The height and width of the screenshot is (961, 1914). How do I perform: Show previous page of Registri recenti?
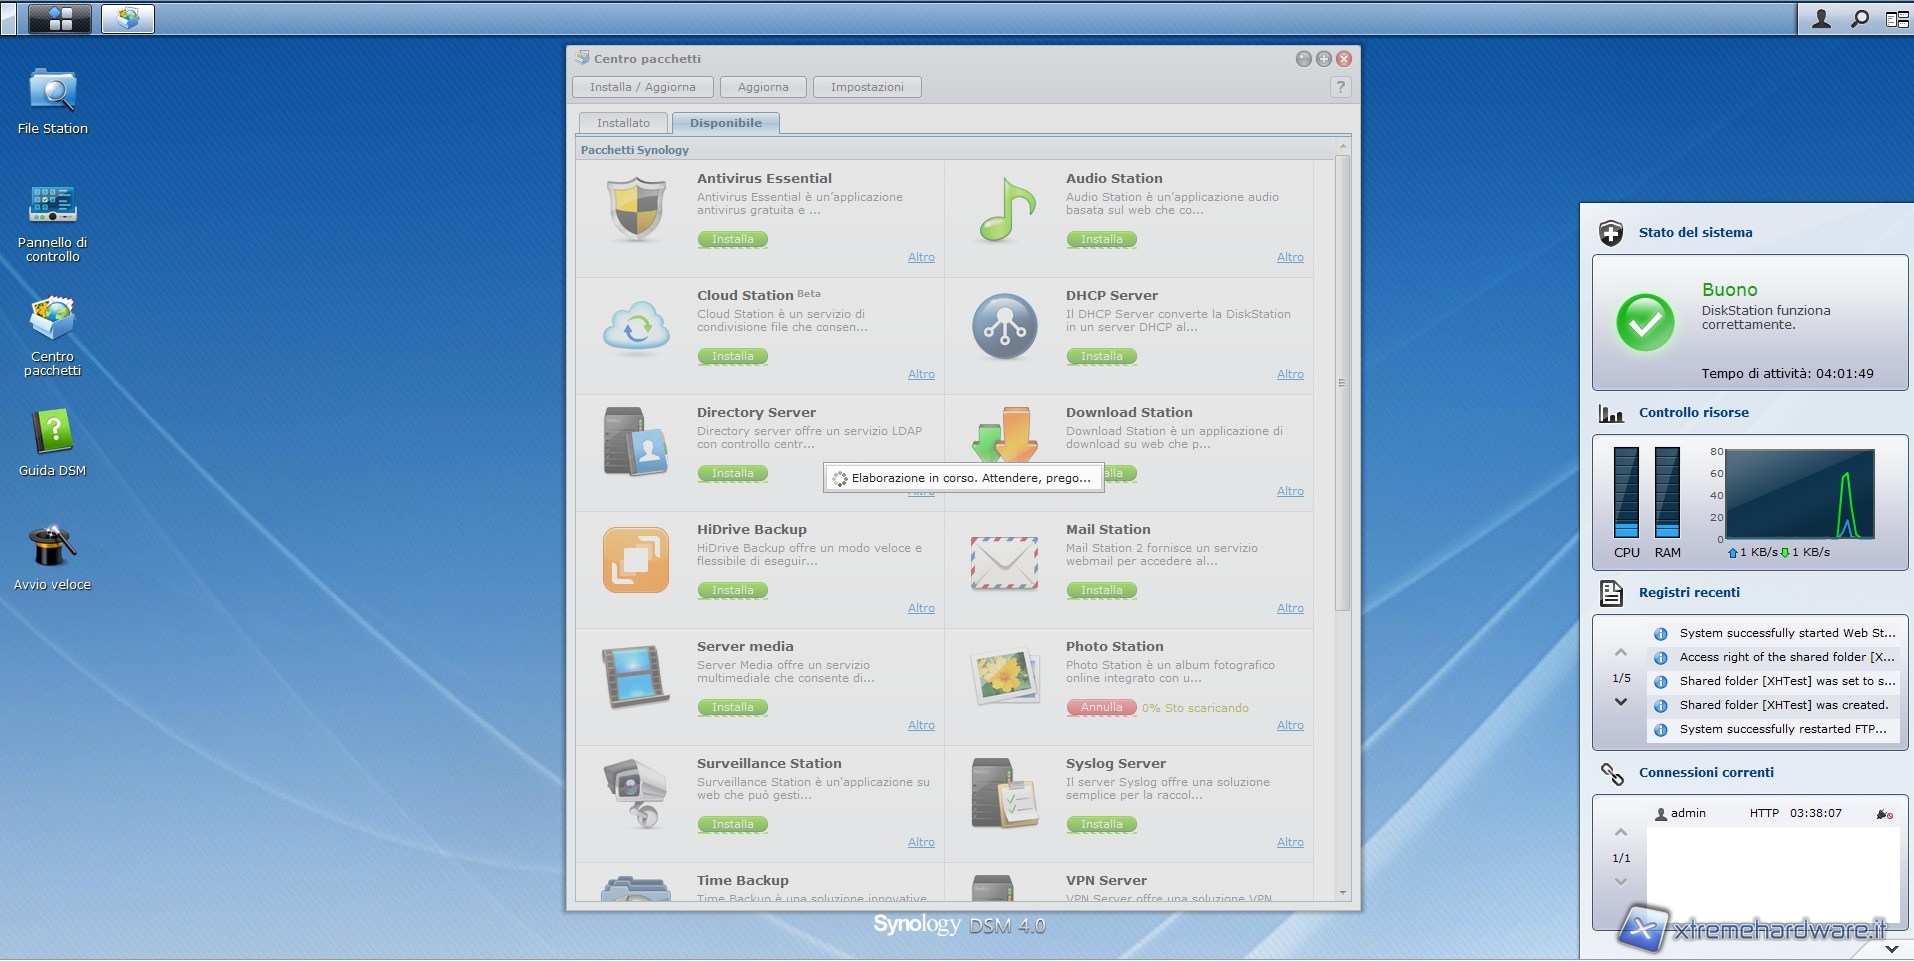coord(1621,653)
